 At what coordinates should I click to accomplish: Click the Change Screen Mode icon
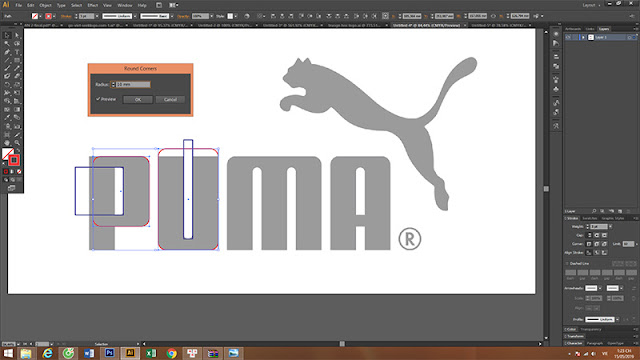[x=11, y=188]
